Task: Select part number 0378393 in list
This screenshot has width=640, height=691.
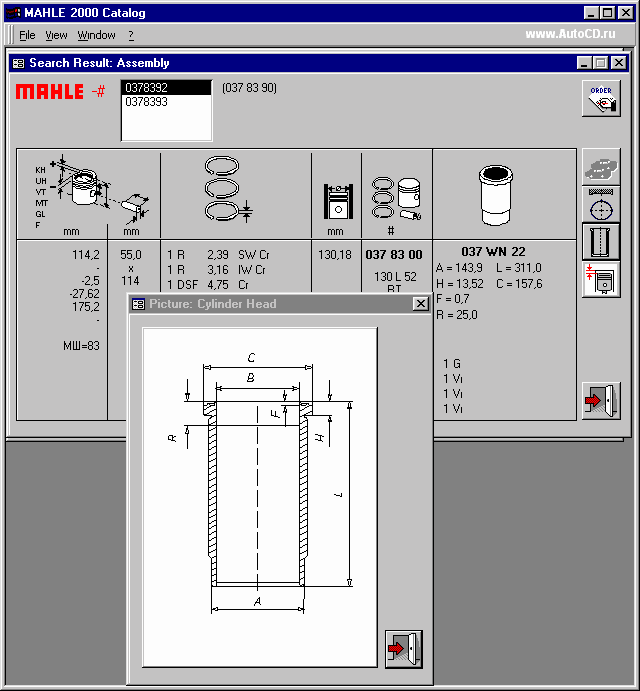Action: point(167,102)
